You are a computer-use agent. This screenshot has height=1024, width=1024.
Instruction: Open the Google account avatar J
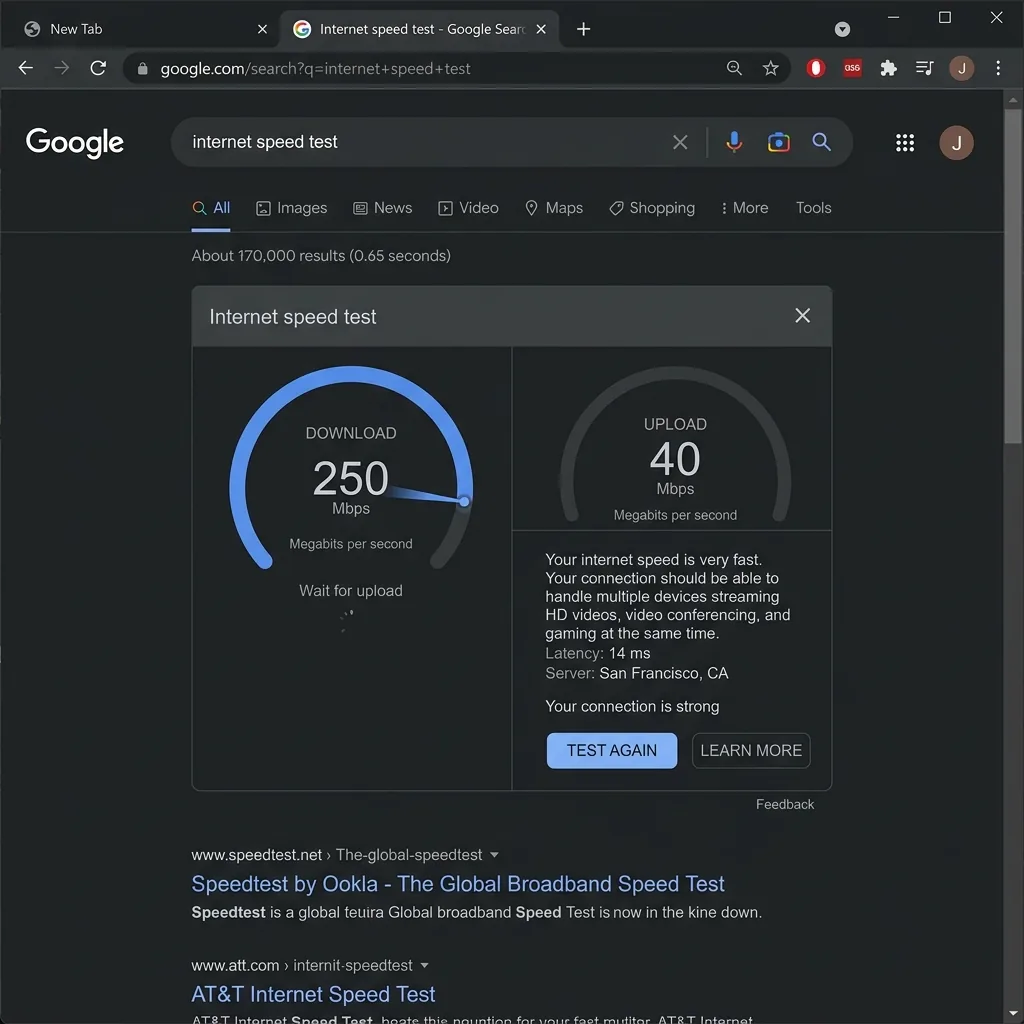956,142
